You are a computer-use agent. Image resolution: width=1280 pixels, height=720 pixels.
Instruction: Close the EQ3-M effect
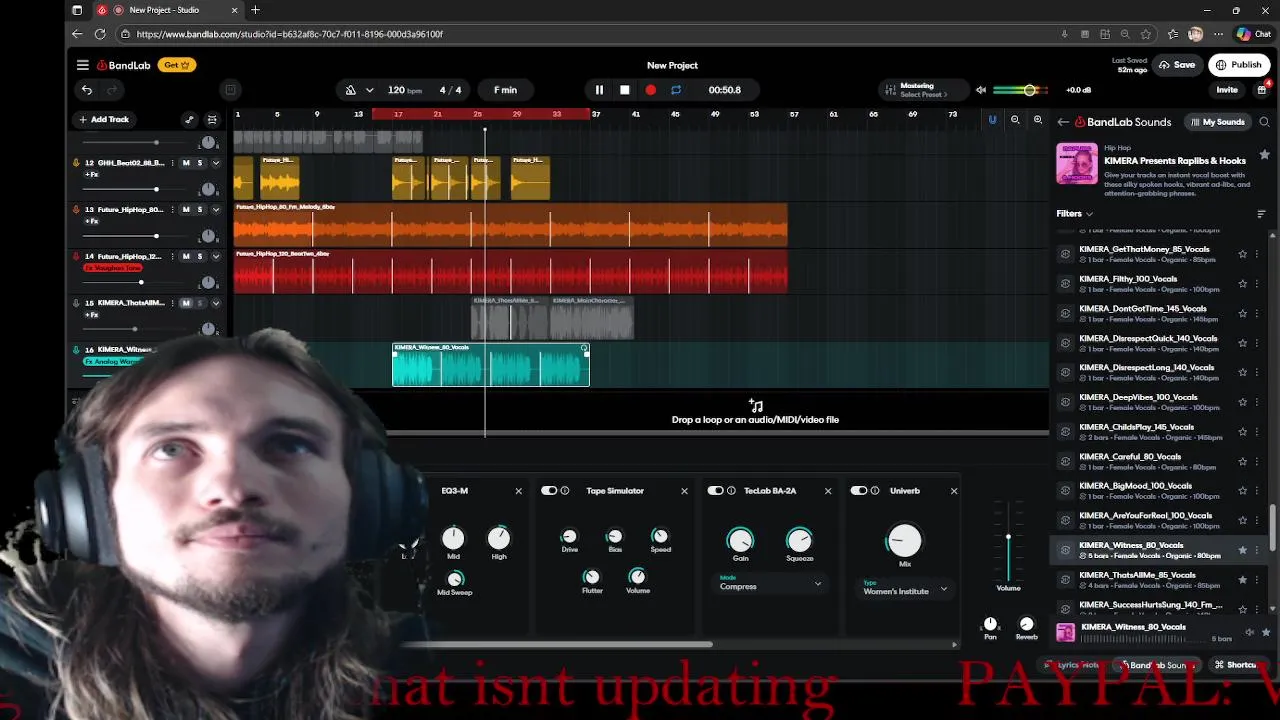[x=518, y=491]
